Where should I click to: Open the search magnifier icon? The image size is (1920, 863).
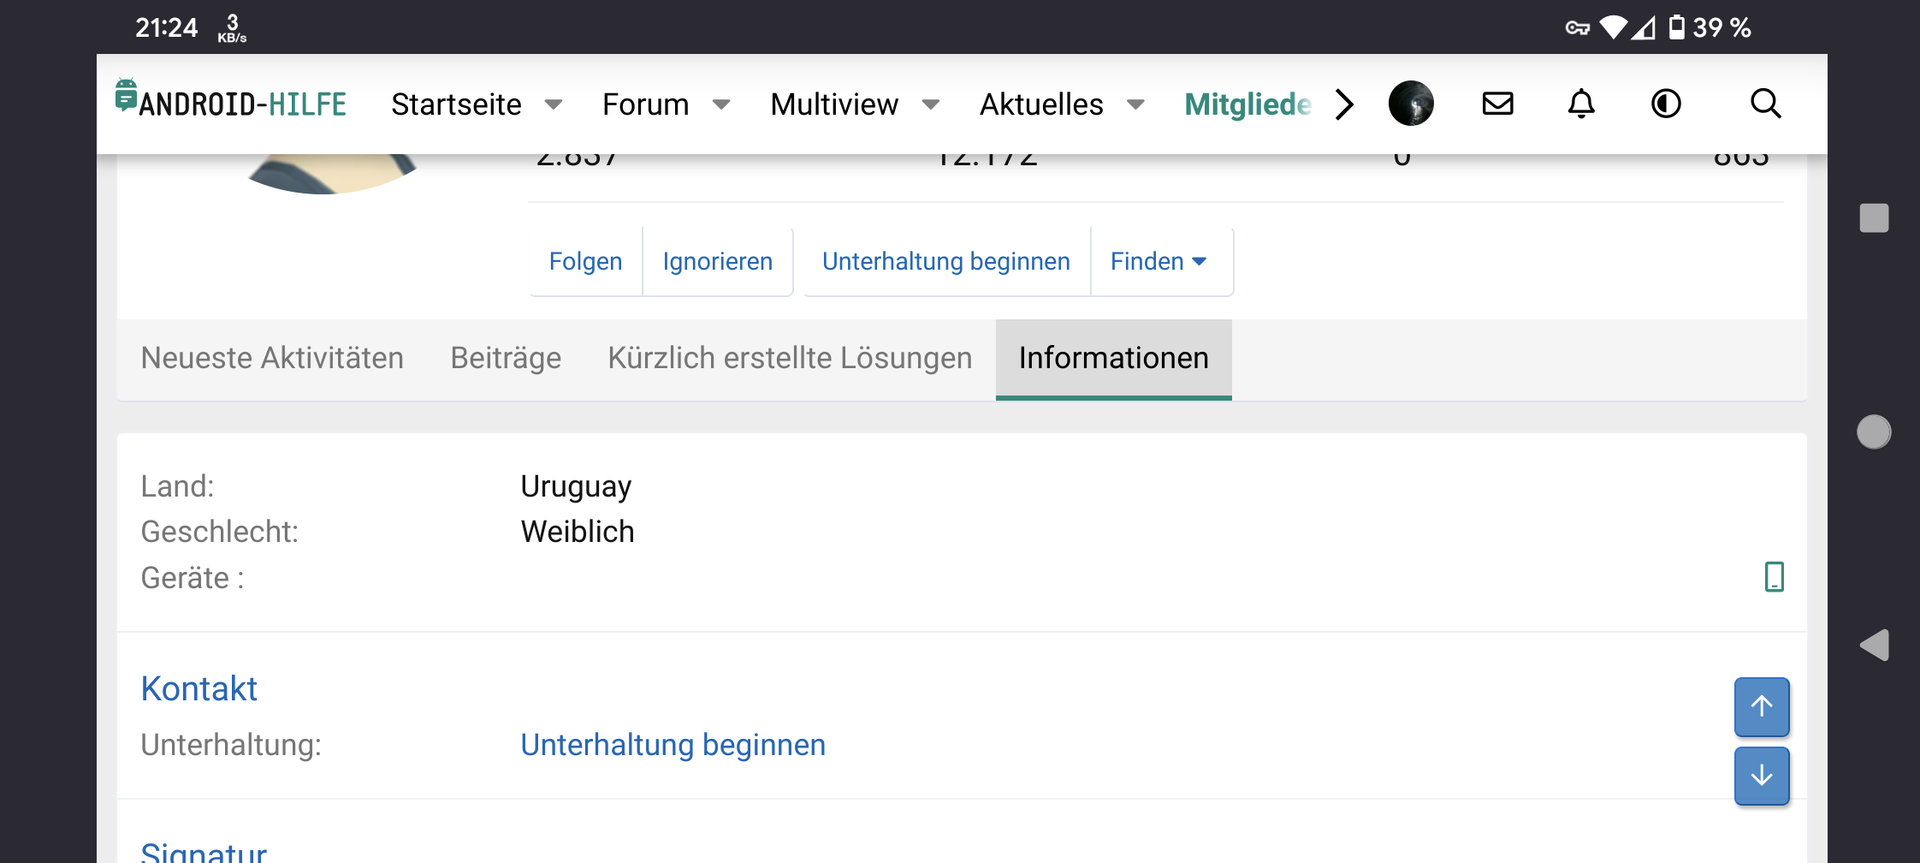click(x=1765, y=104)
